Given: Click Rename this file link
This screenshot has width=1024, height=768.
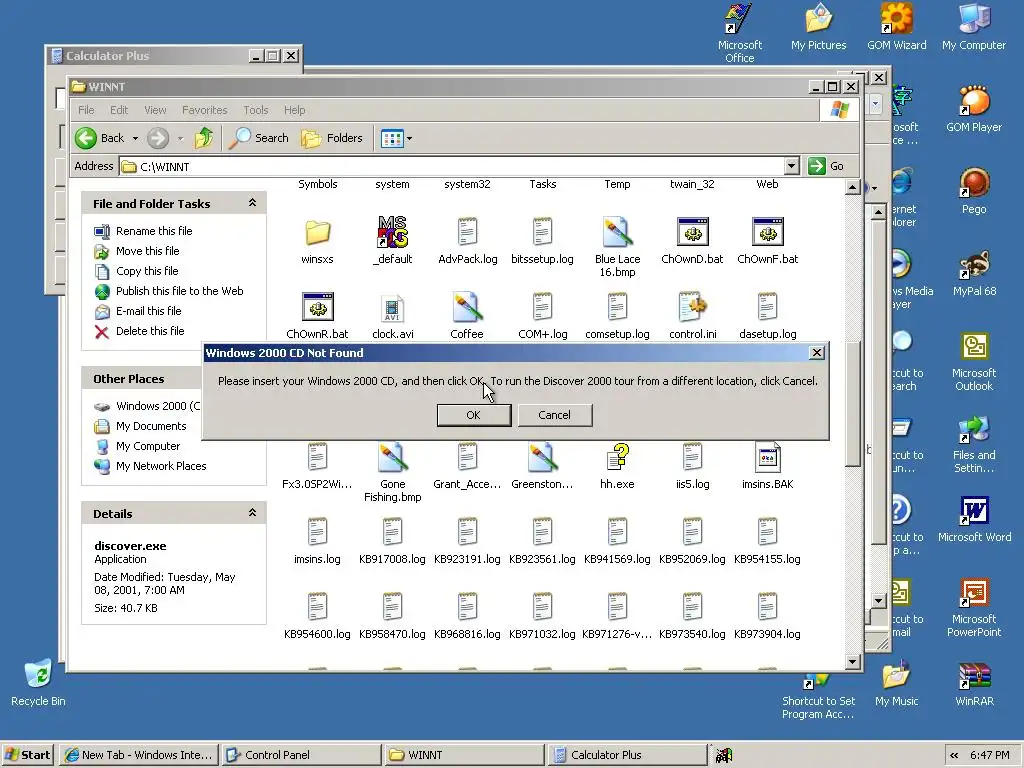Looking at the screenshot, I should (x=154, y=231).
